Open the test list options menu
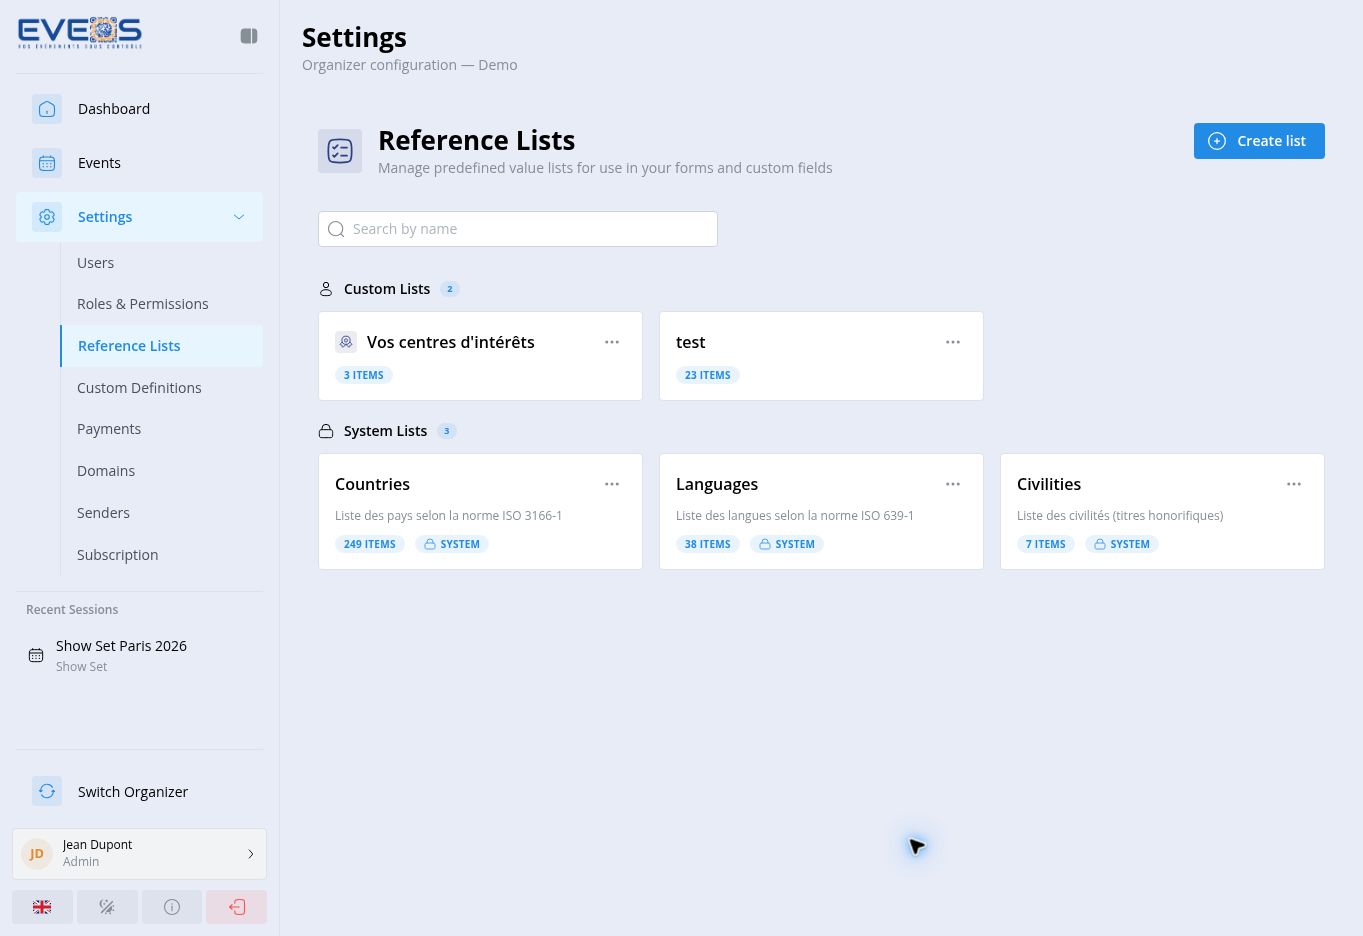 coord(953,342)
